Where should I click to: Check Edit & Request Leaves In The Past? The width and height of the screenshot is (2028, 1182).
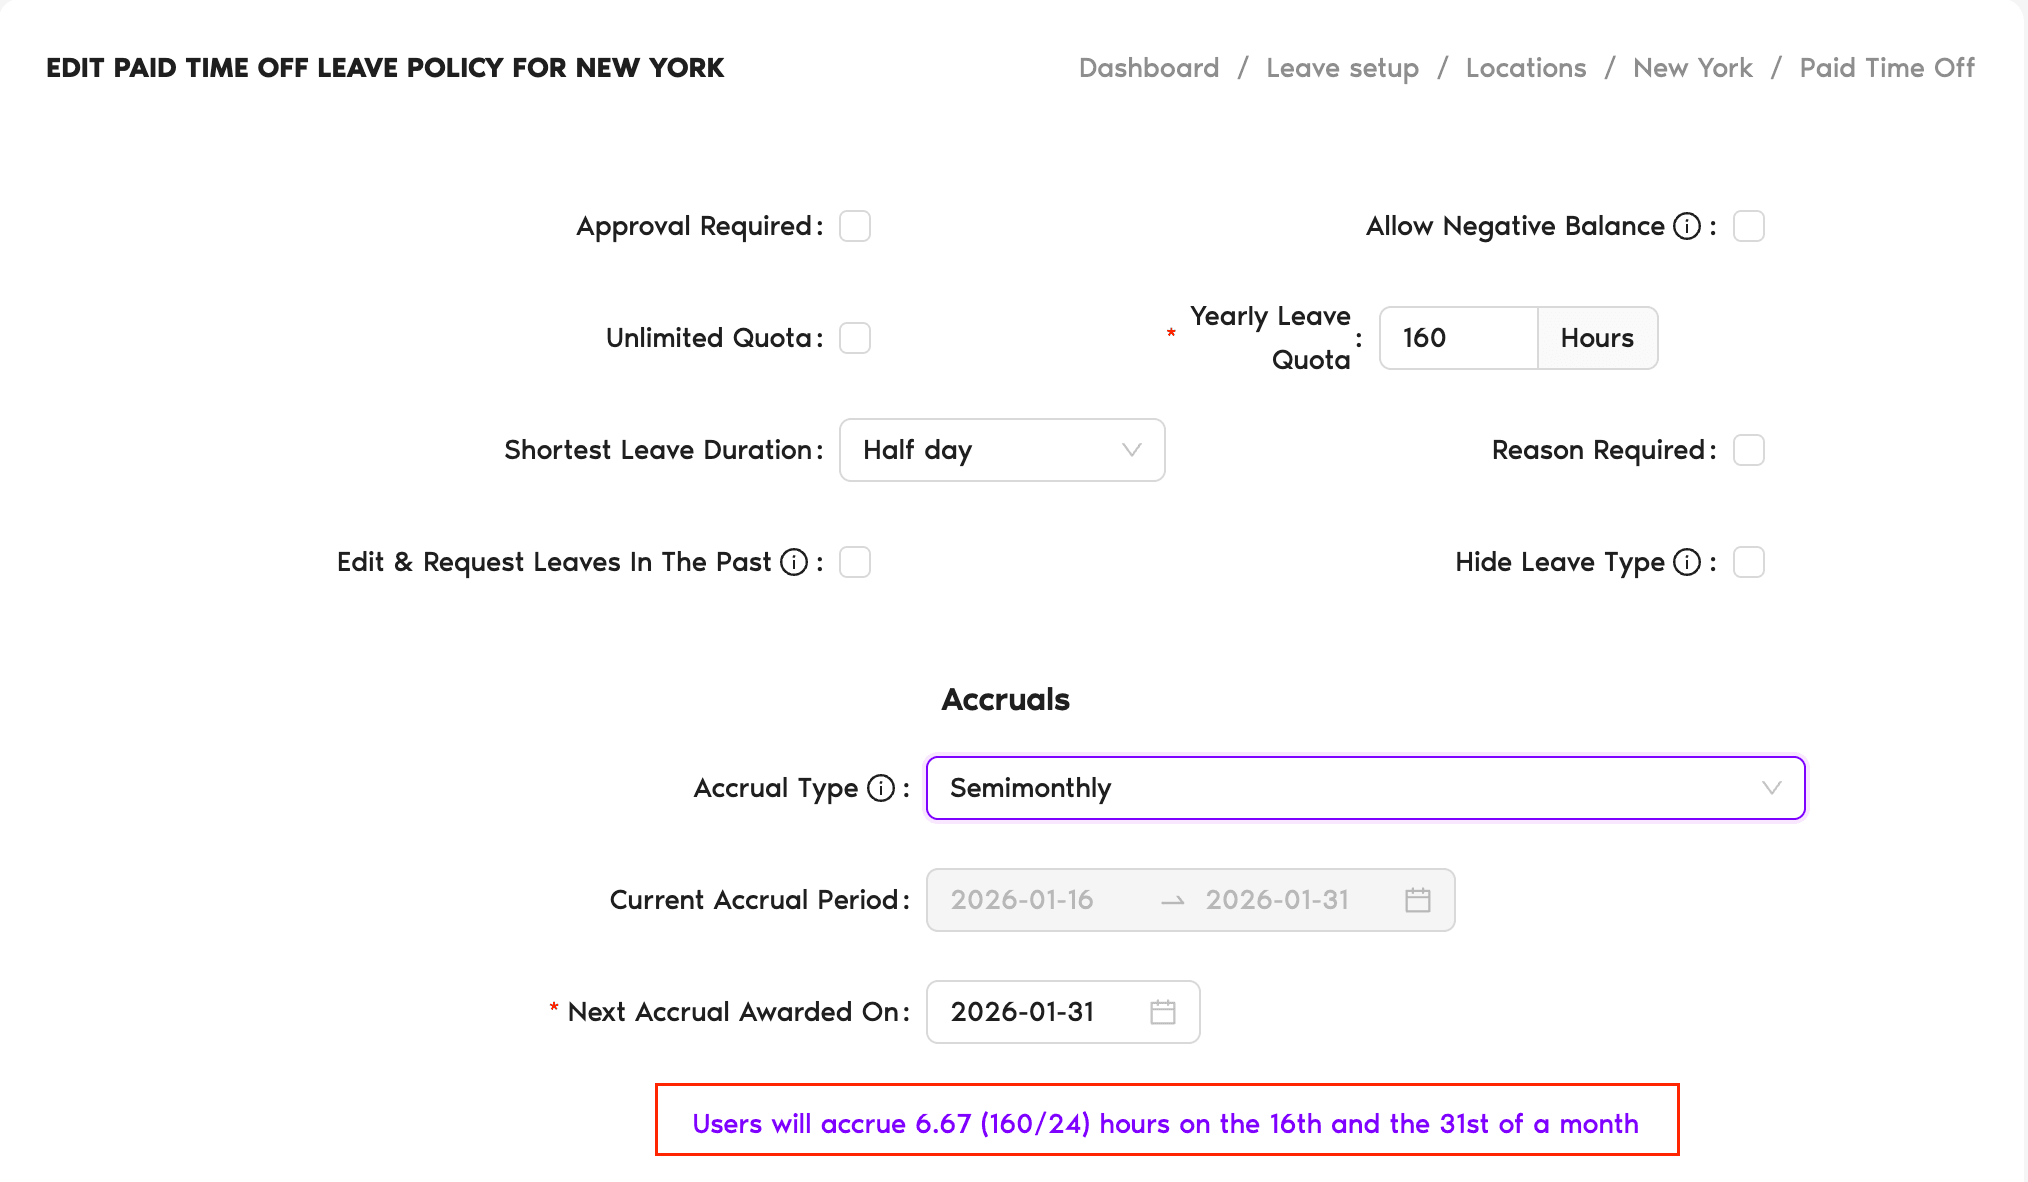[x=855, y=562]
